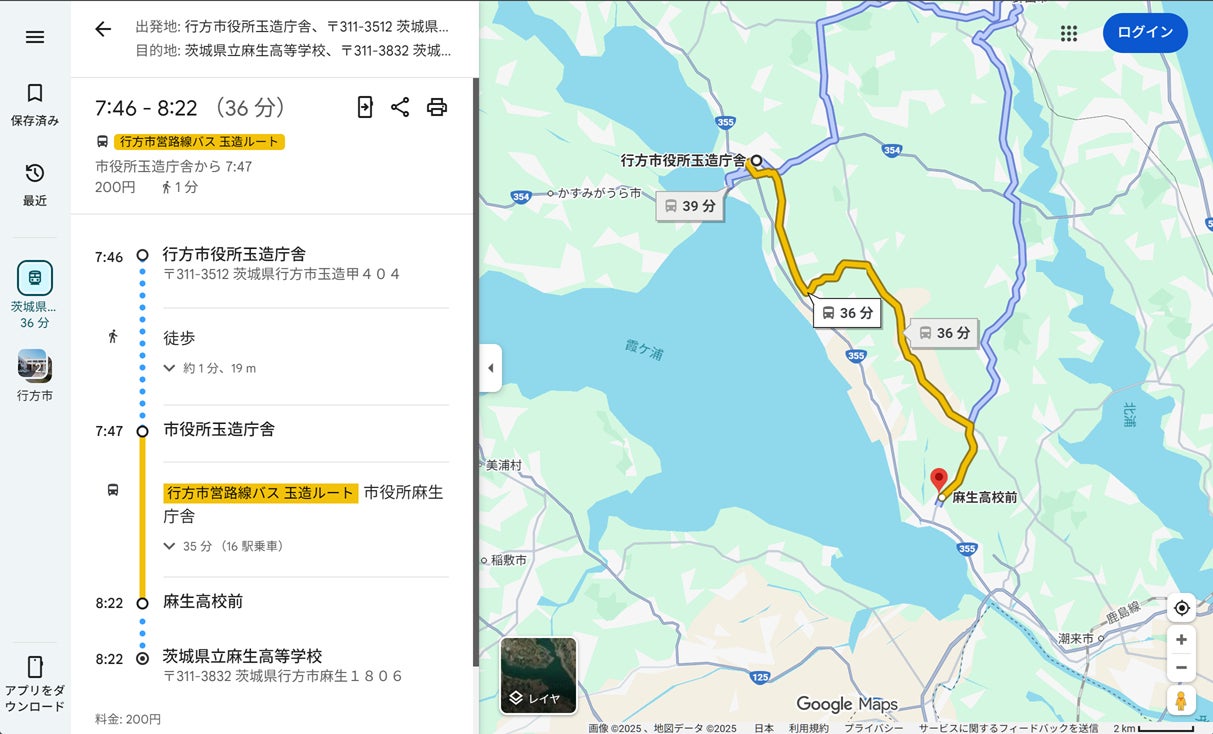This screenshot has height=734, width=1213.
Task: Switch map layer via レイヤ thumbnail
Action: point(539,675)
